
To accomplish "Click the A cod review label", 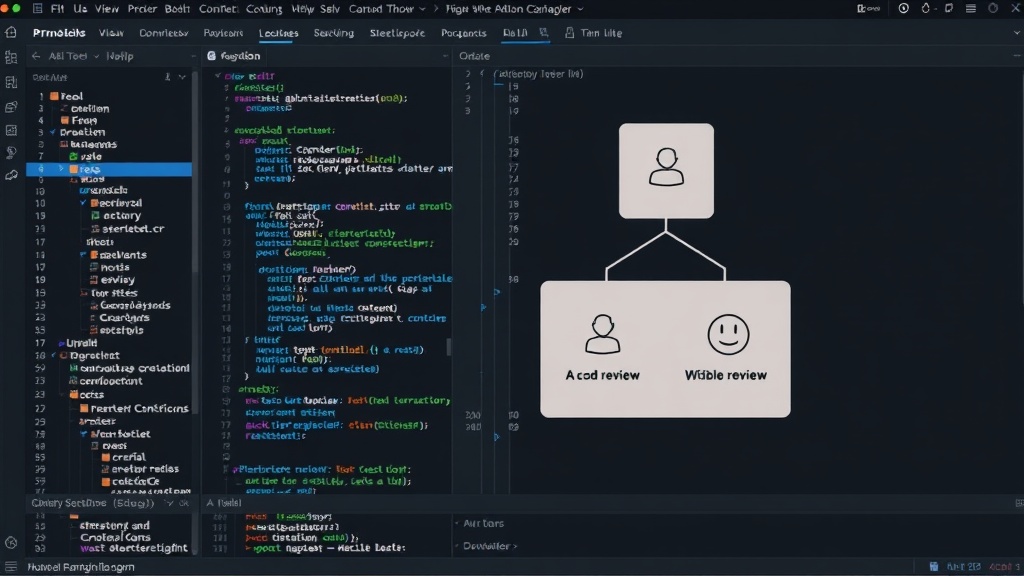I will point(602,375).
